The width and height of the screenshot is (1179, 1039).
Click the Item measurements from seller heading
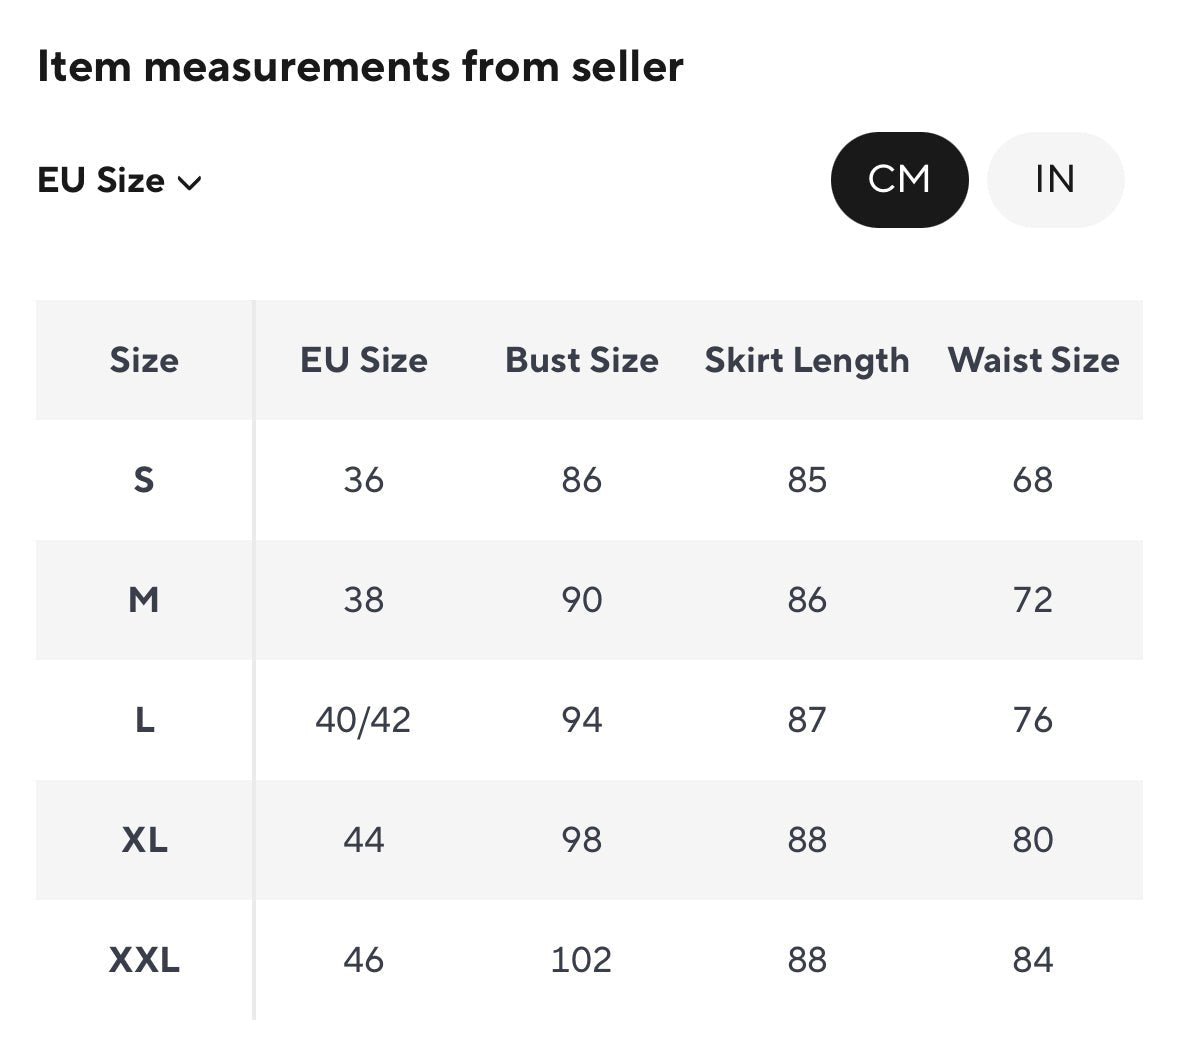360,66
